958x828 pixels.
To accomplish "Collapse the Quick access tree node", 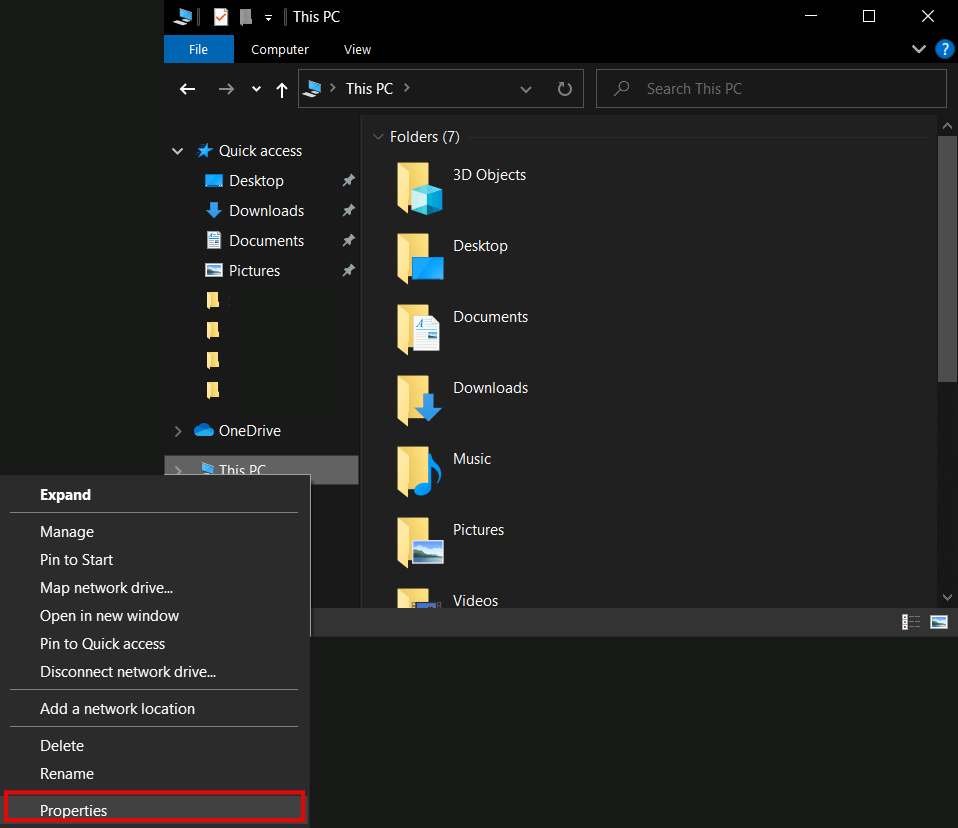I will (178, 151).
